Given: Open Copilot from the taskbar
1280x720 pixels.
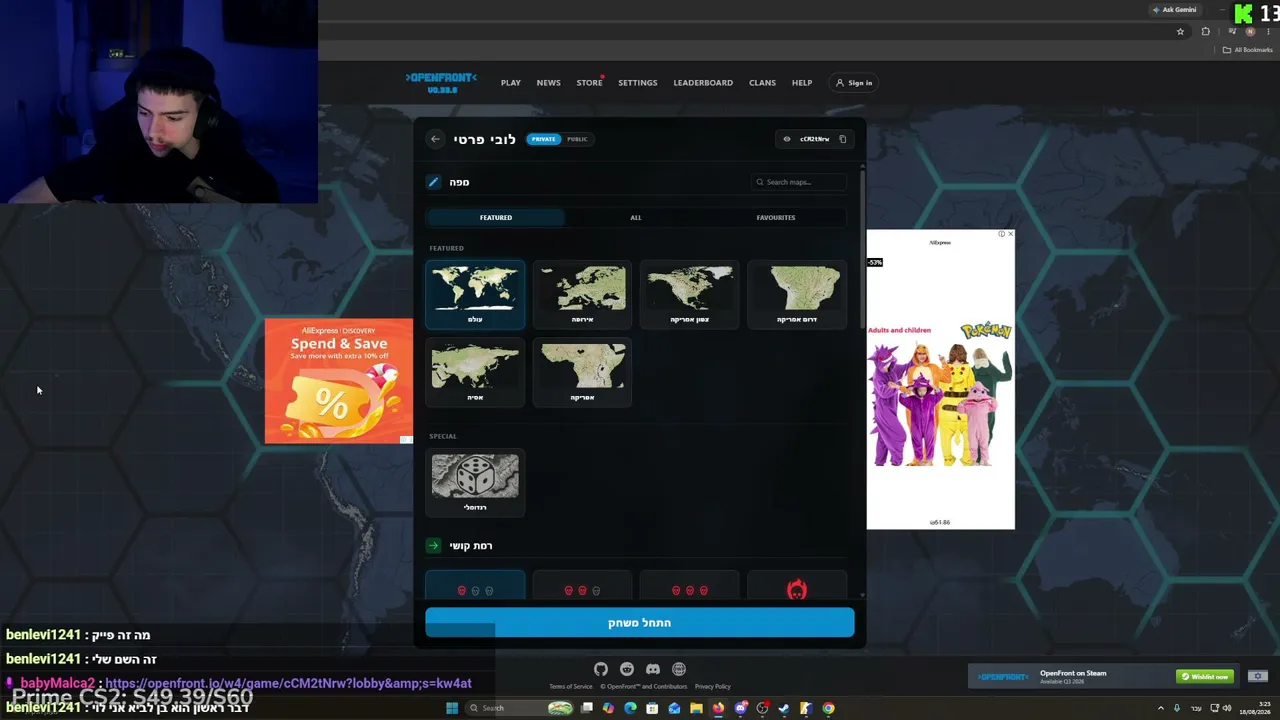Looking at the screenshot, I should tap(608, 708).
